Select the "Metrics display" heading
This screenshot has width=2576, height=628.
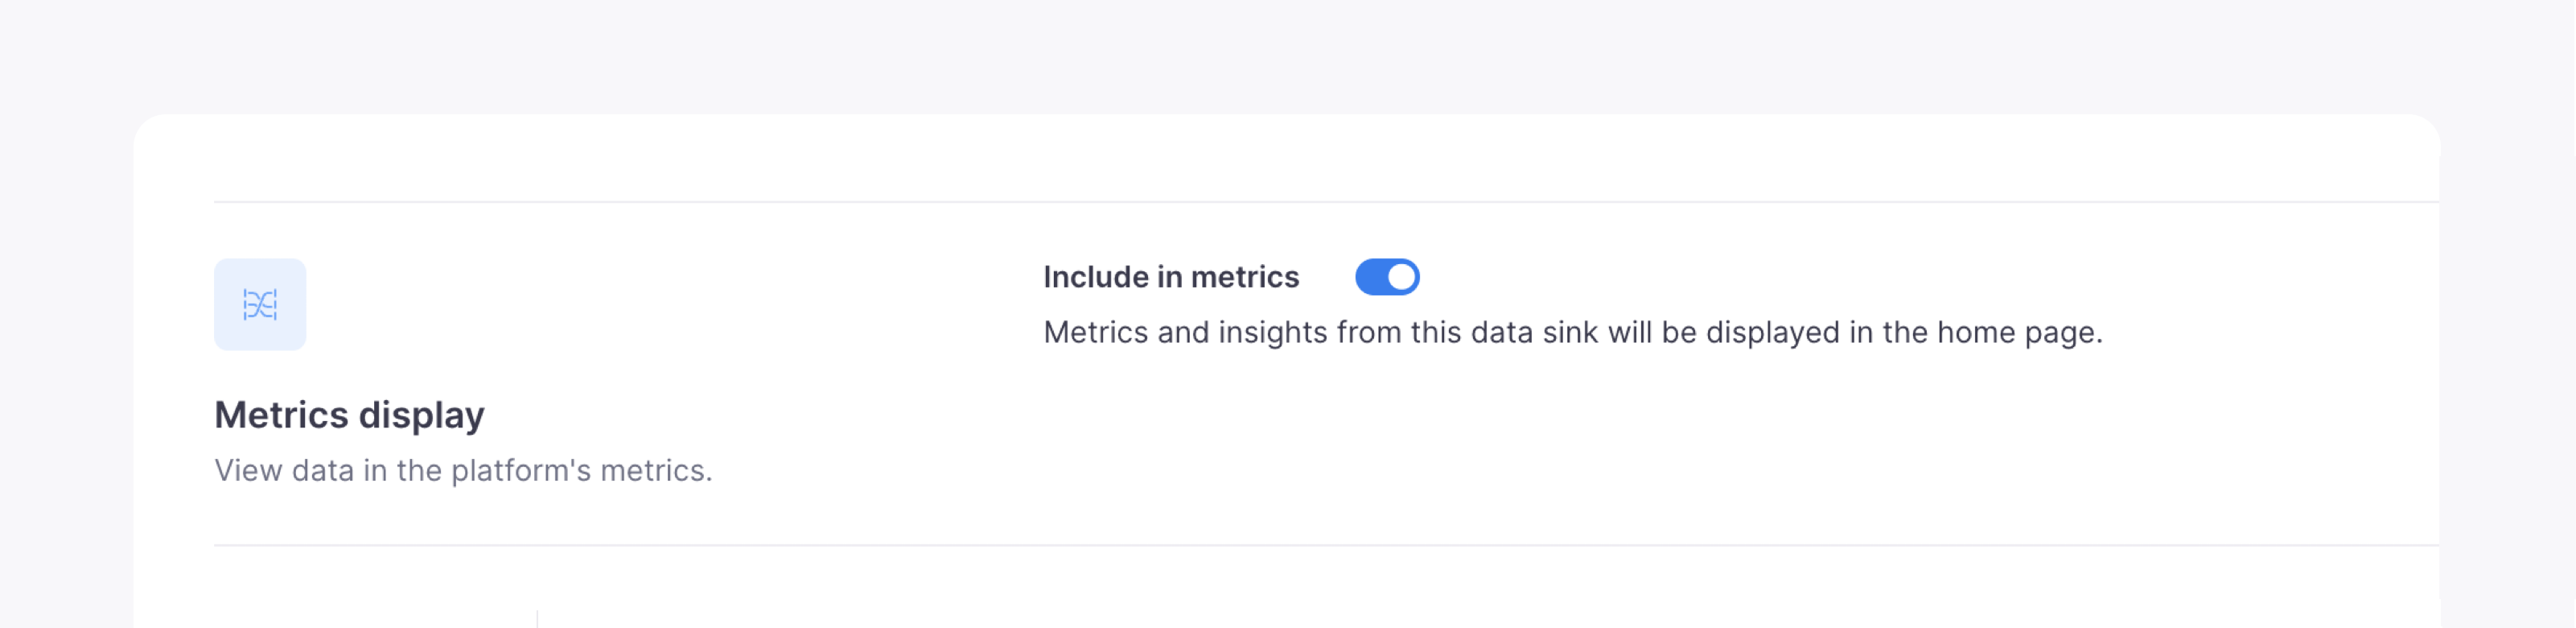pyautogui.click(x=349, y=415)
